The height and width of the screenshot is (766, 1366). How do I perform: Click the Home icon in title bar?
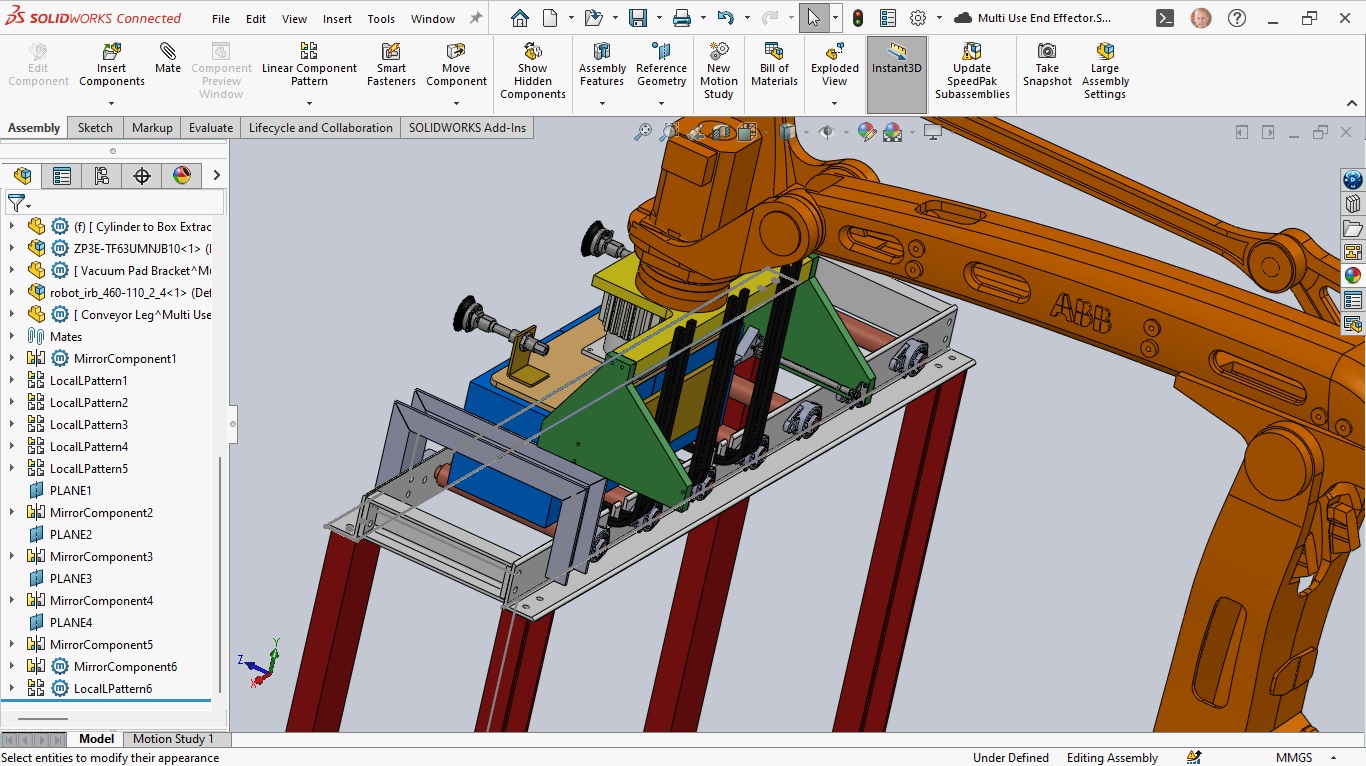(520, 18)
